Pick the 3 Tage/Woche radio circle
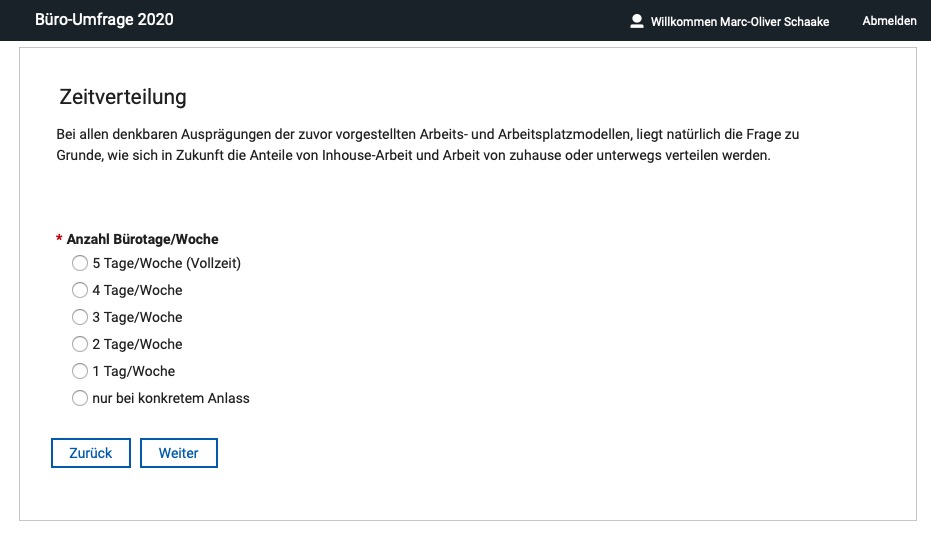The width and height of the screenshot is (931, 534). click(80, 317)
